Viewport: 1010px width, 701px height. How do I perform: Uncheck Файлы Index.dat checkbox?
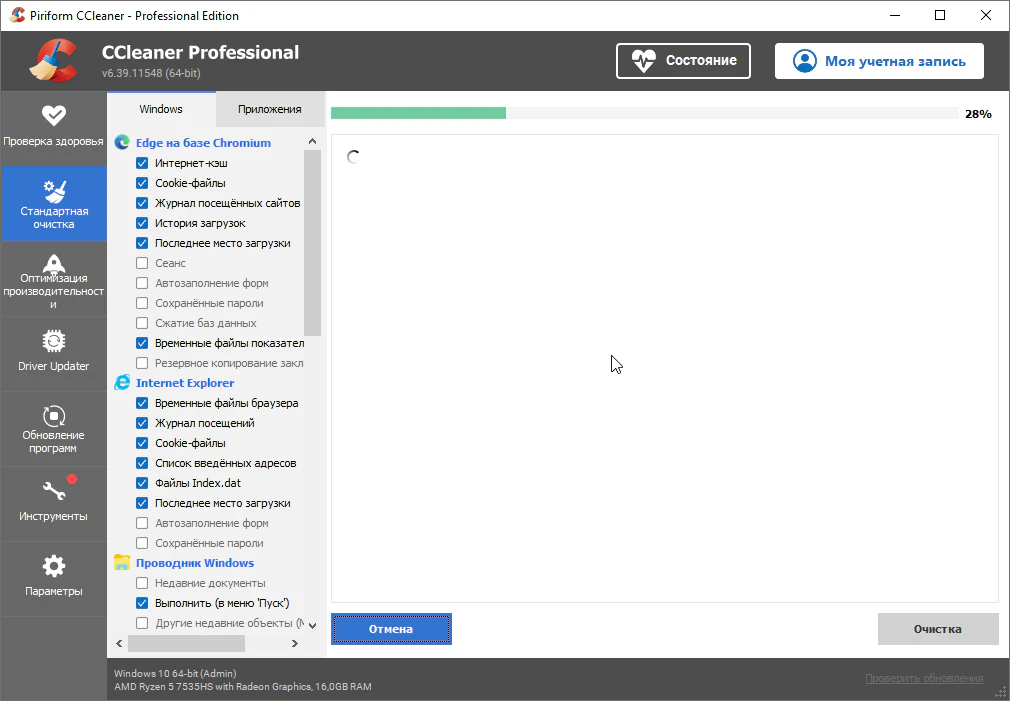coord(142,483)
